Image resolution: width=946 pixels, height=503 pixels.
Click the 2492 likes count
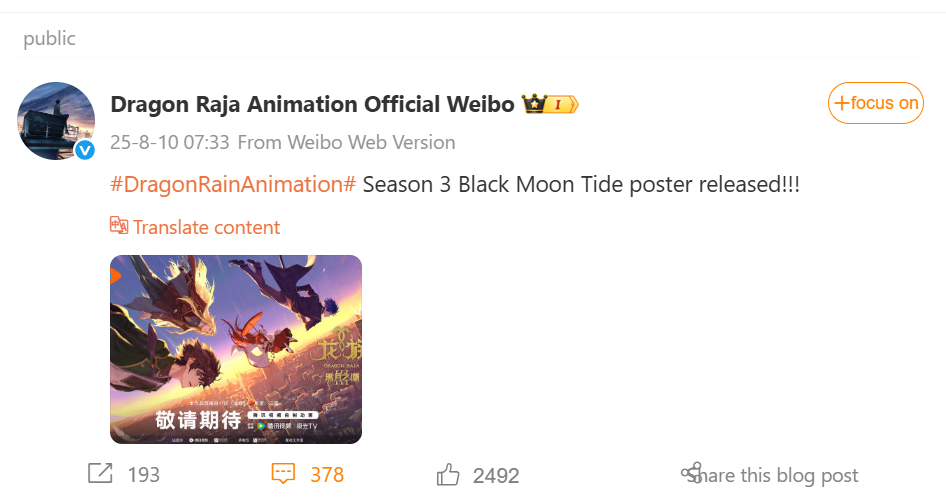pos(496,476)
